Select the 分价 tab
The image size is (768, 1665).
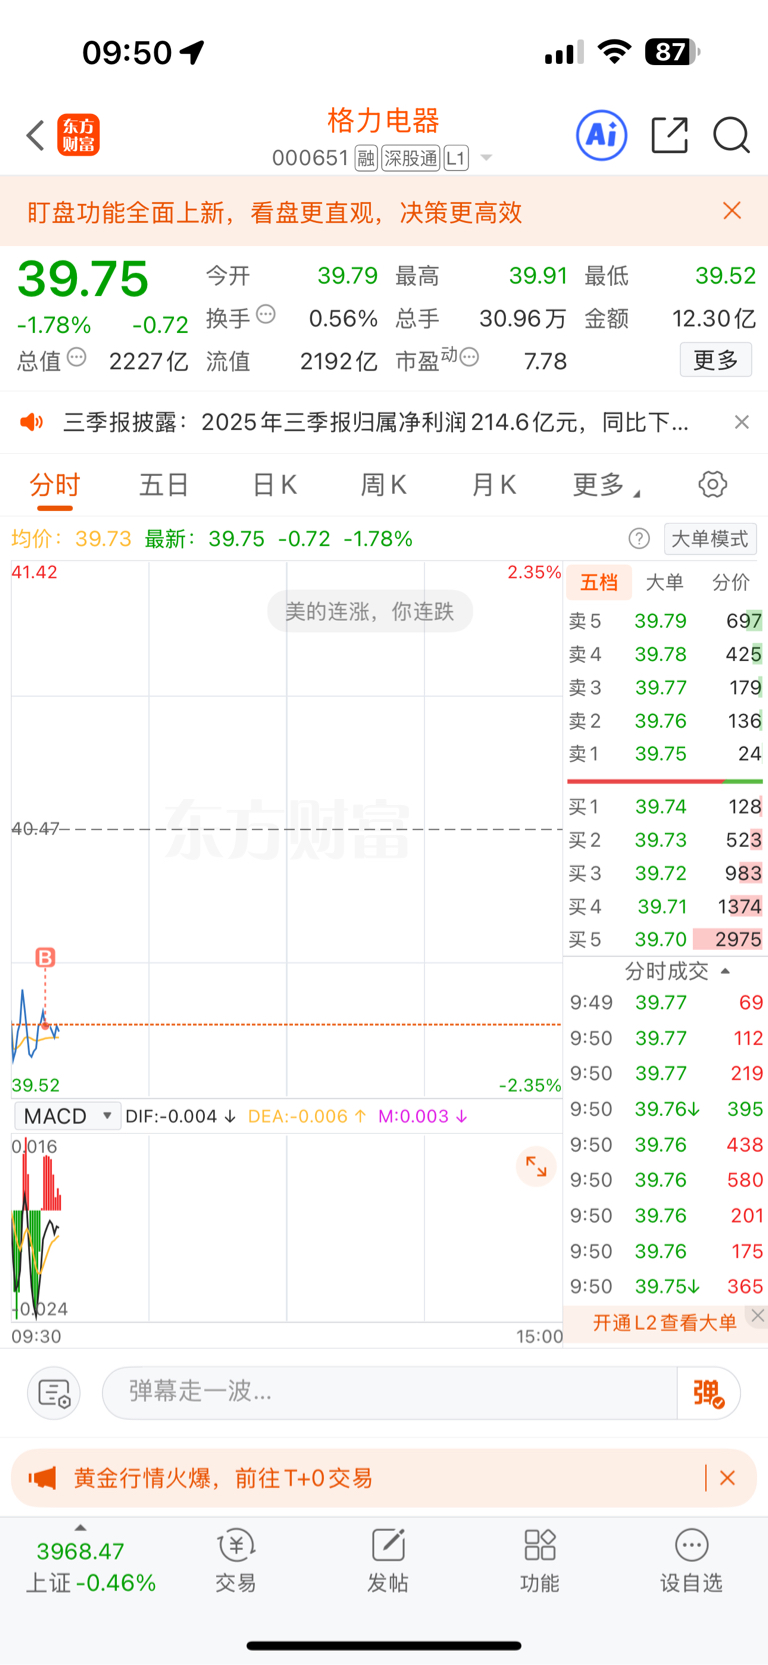[x=731, y=583]
